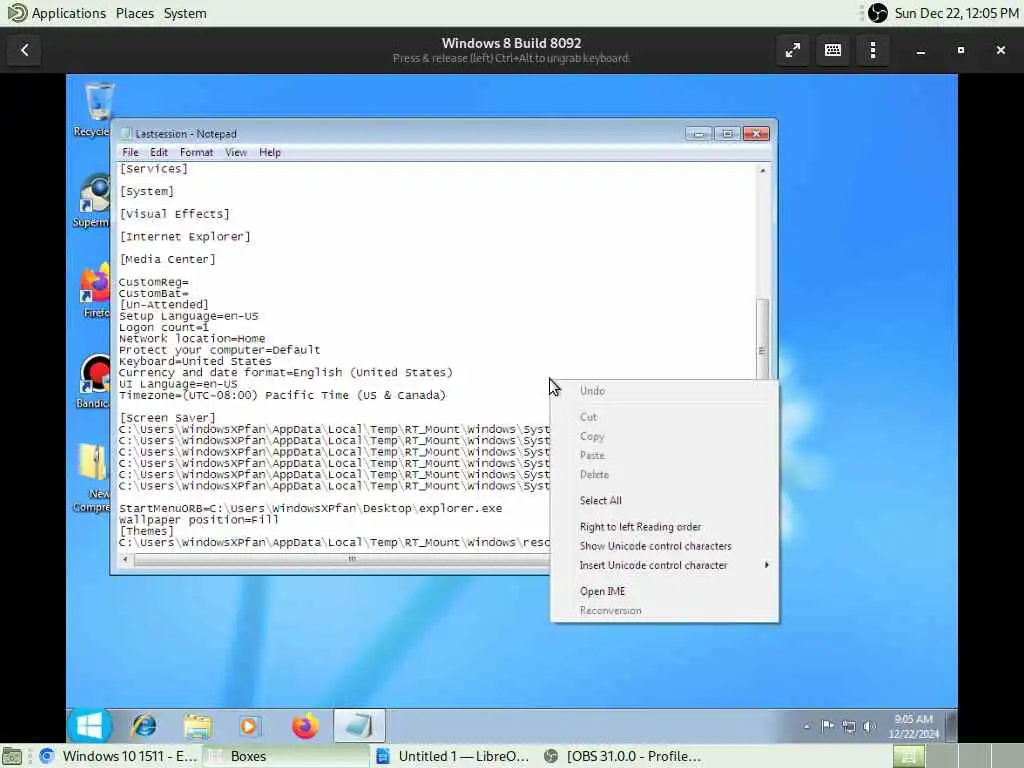This screenshot has width=1024, height=768.
Task: Open the New Compressed folder desktop icon
Action: (x=94, y=462)
